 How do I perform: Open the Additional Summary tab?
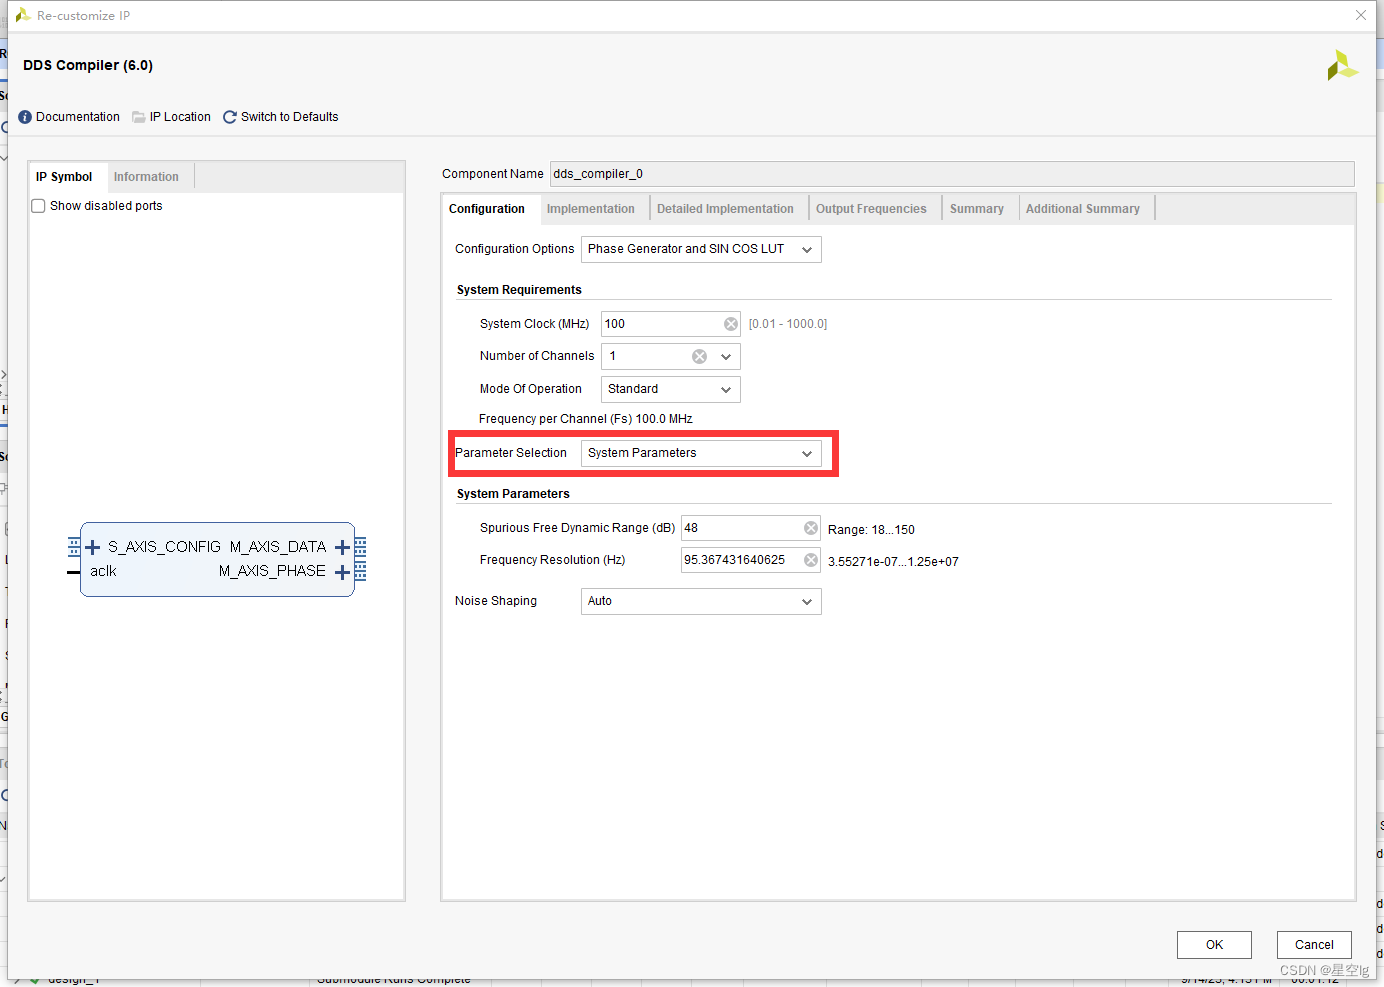(1083, 209)
